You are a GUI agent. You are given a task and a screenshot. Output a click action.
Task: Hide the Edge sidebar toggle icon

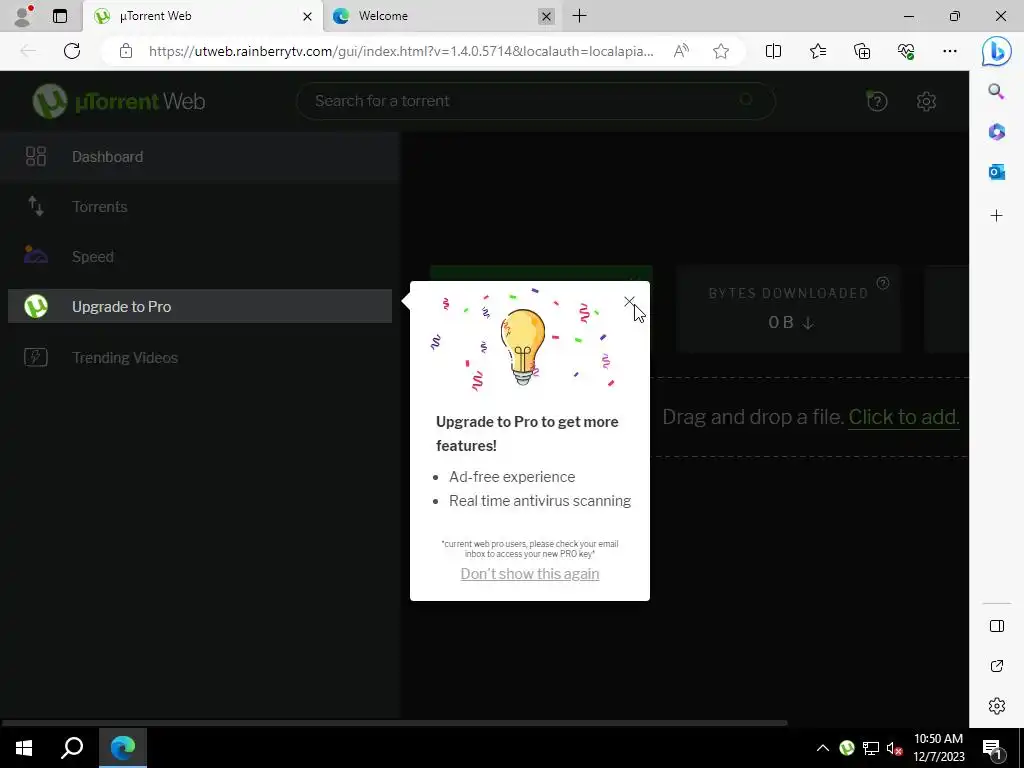coord(997,626)
